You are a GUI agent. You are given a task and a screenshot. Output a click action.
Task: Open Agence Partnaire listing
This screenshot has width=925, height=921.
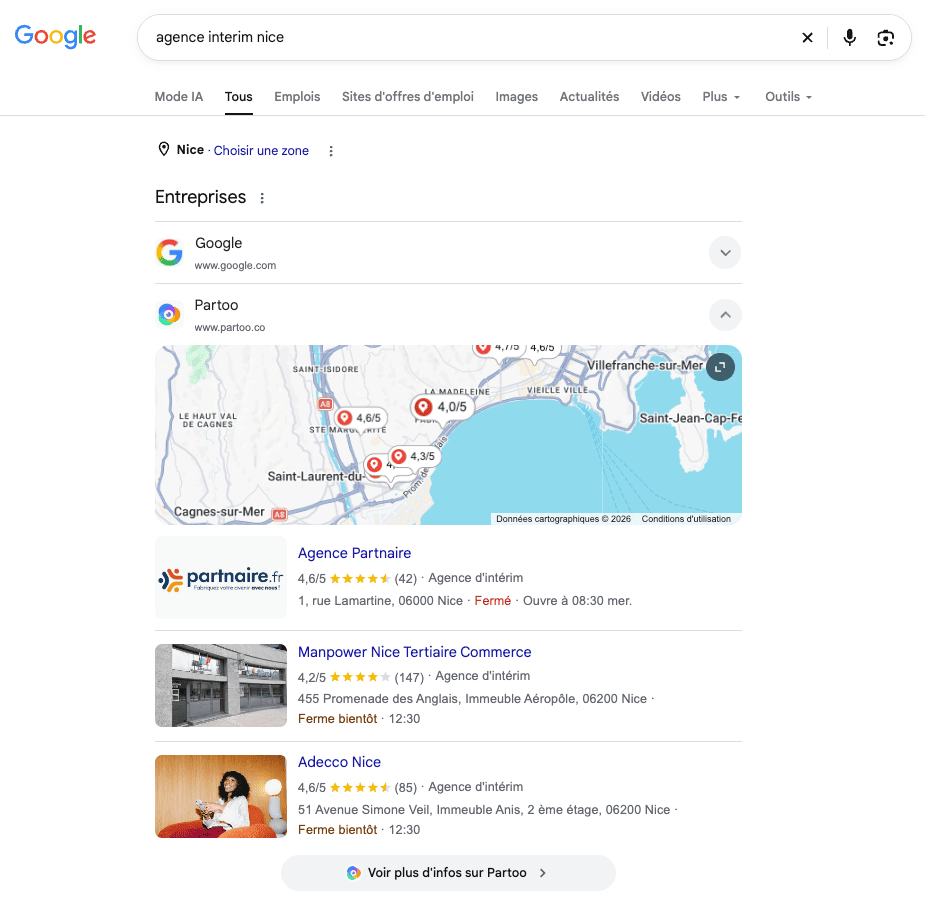click(x=355, y=553)
